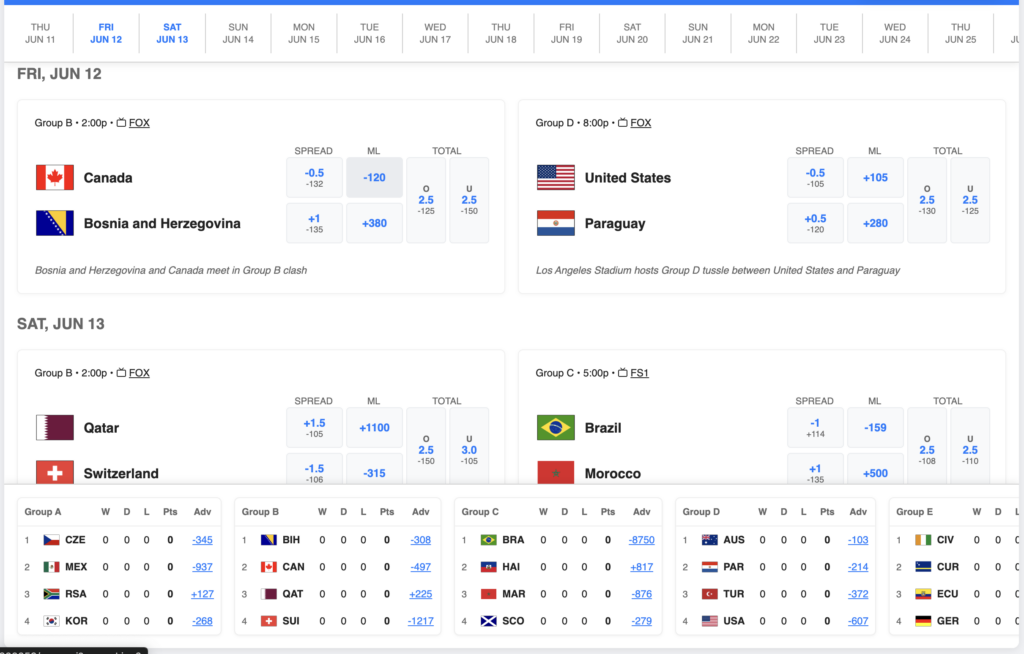Click the MEX flag in Group A
Image resolution: width=1024 pixels, height=654 pixels.
pos(52,567)
